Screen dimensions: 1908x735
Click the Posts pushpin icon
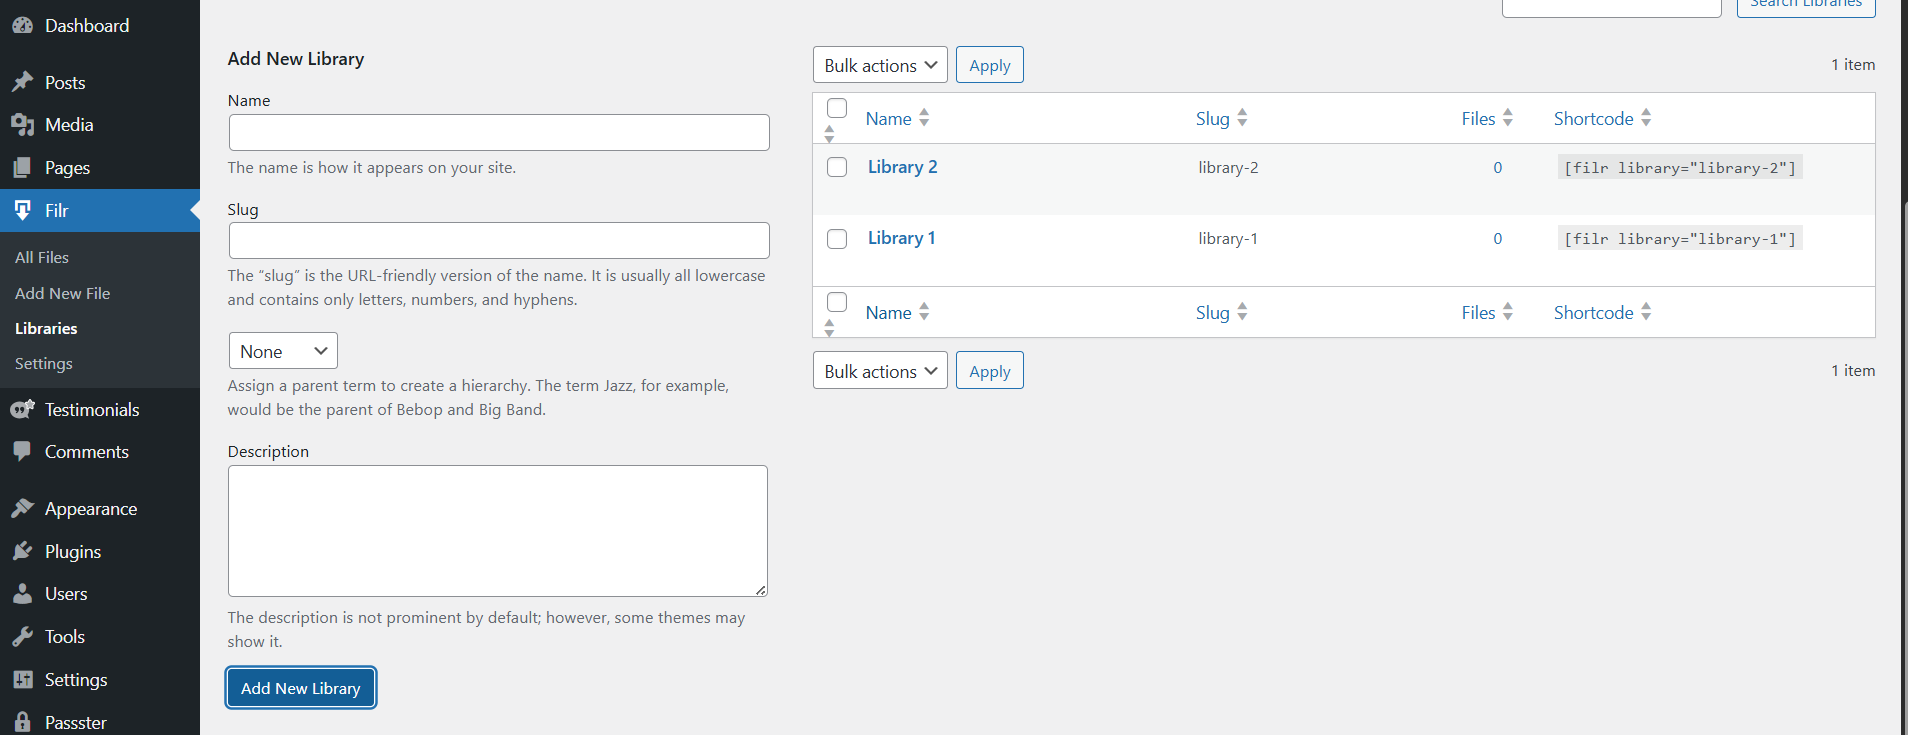[22, 82]
